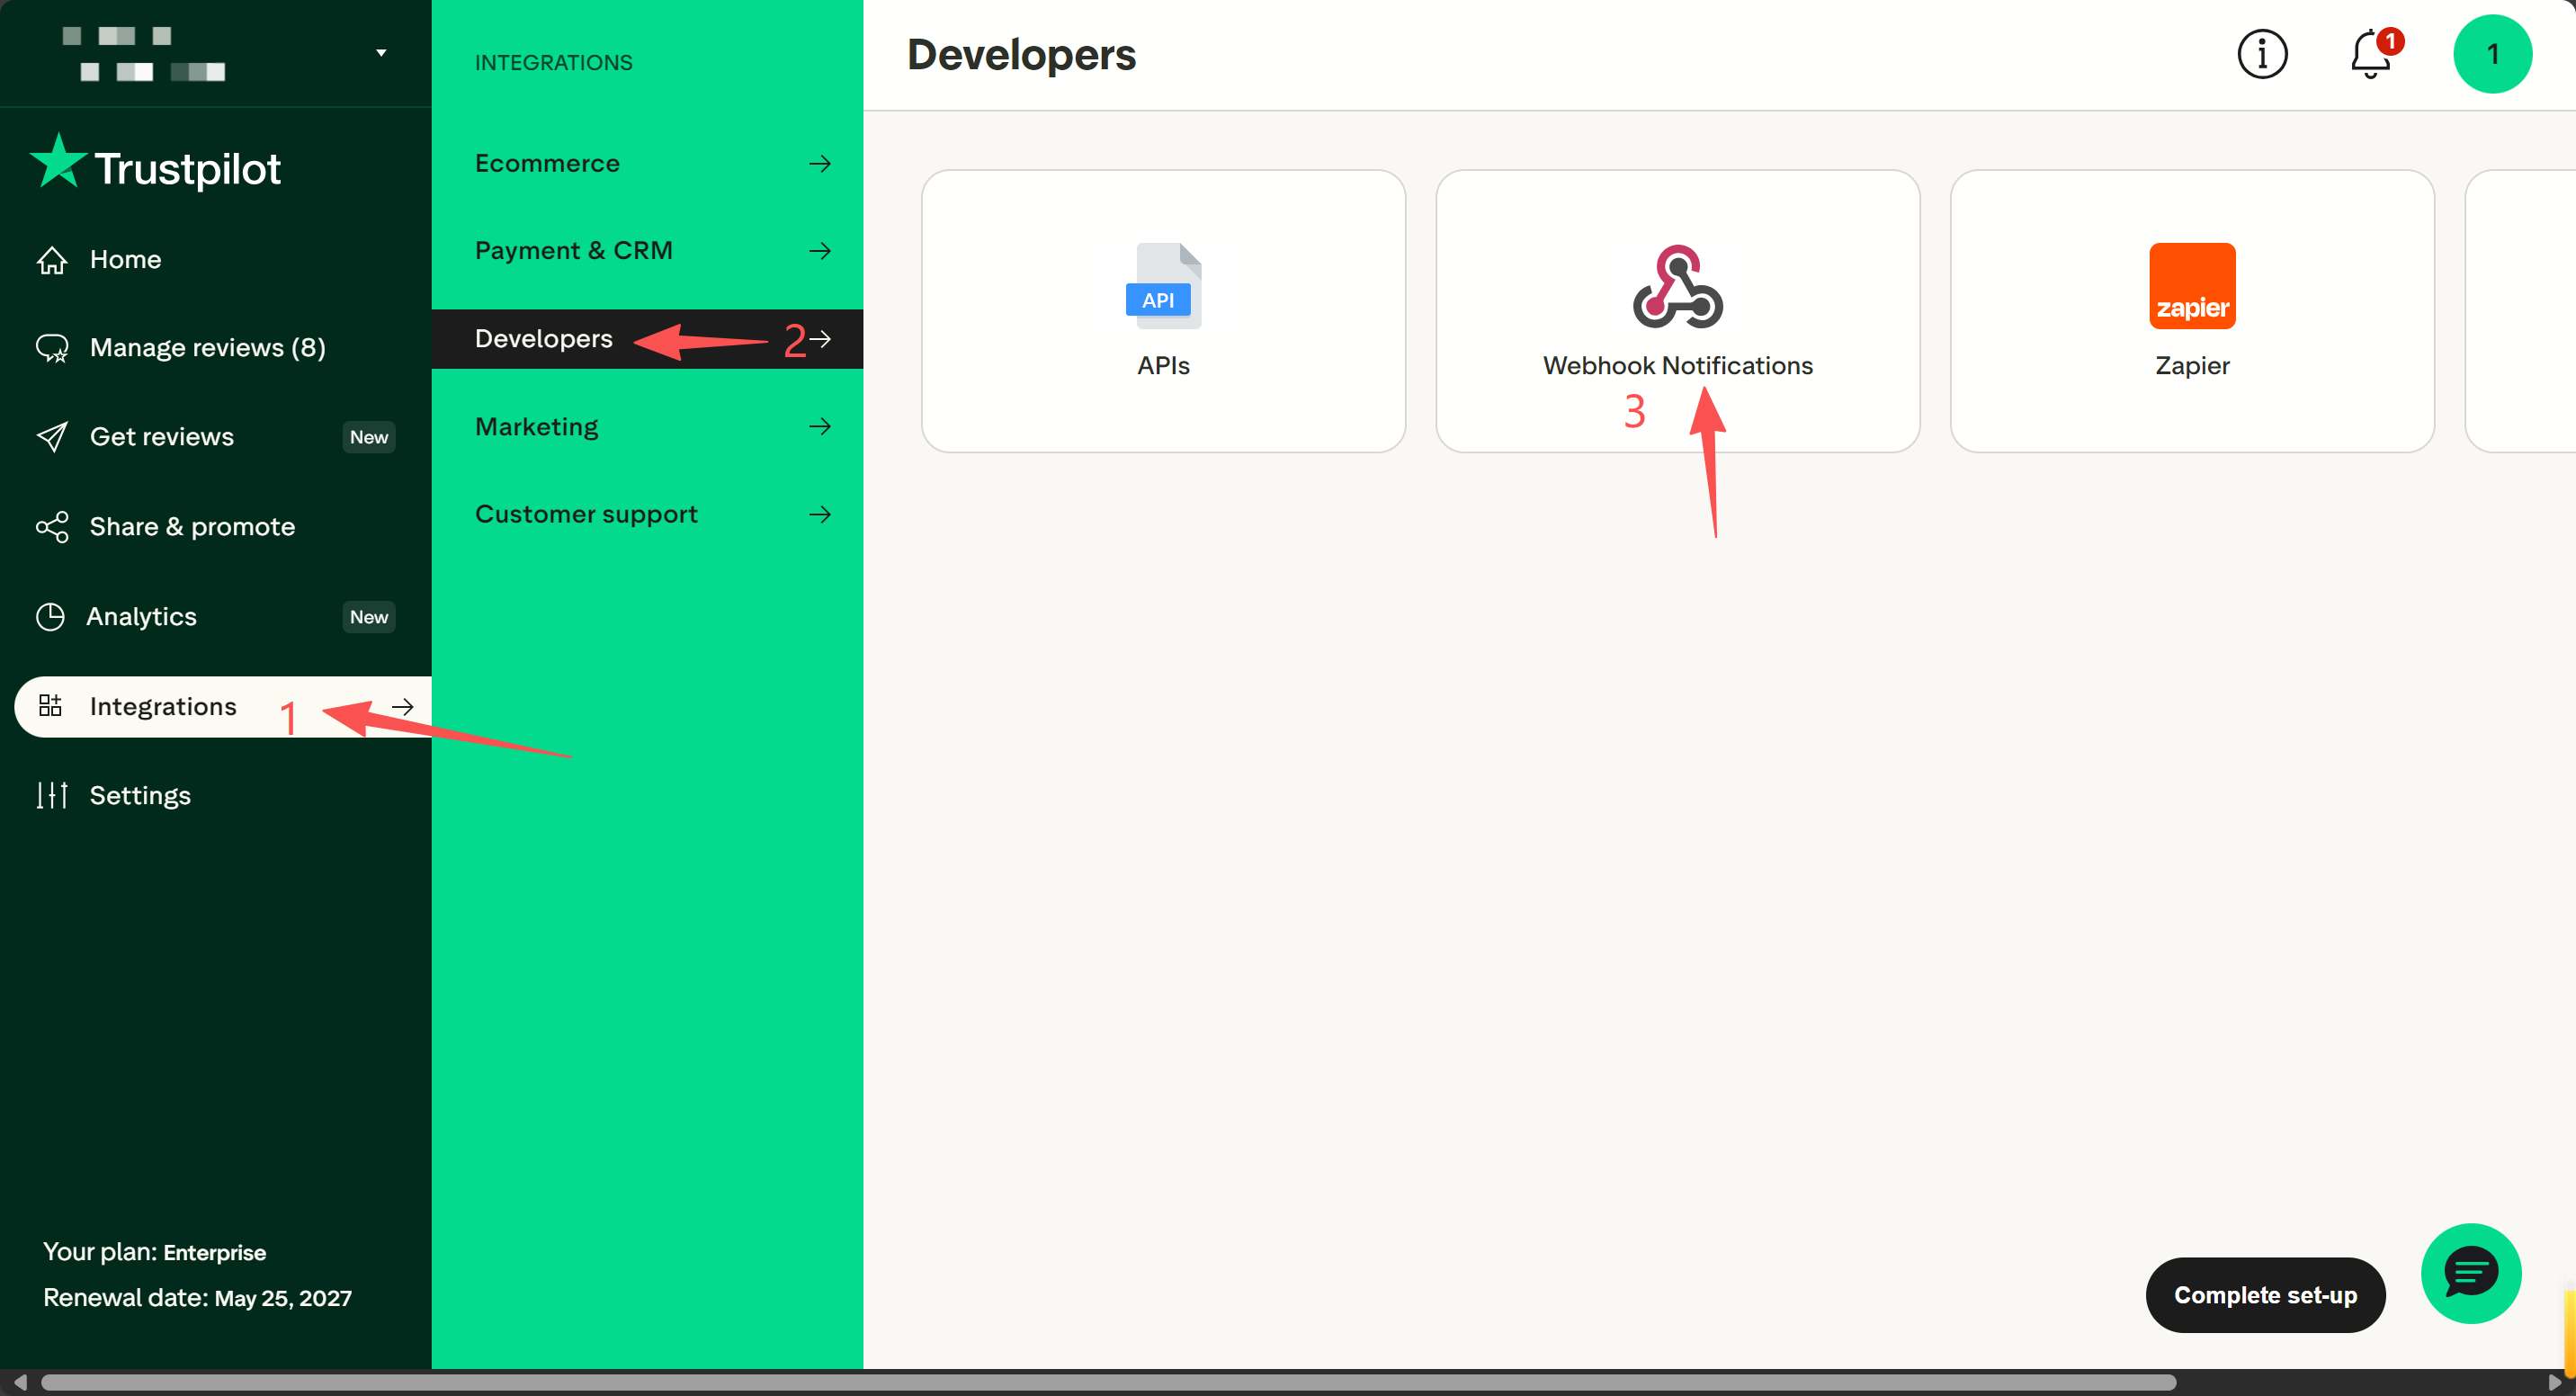
Task: Click the Integrations grid icon
Action: tap(50, 706)
